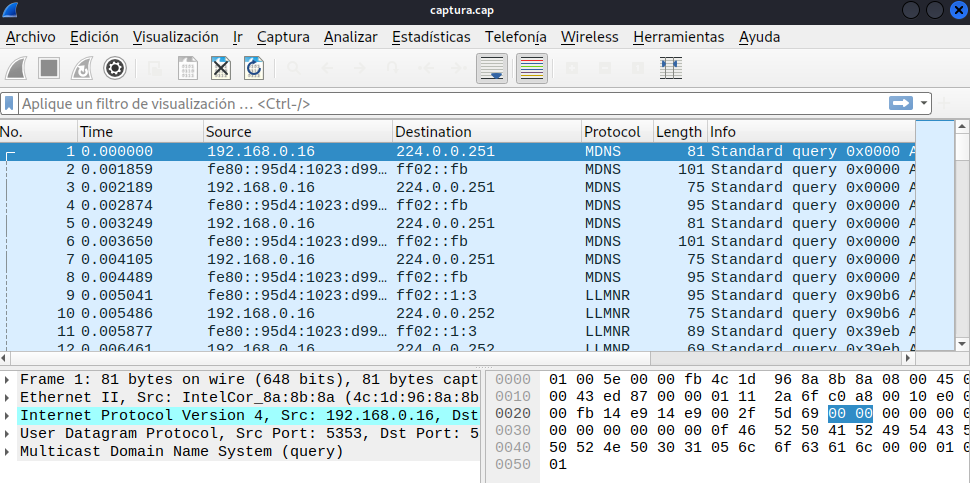Go back in packet history

pos(327,68)
